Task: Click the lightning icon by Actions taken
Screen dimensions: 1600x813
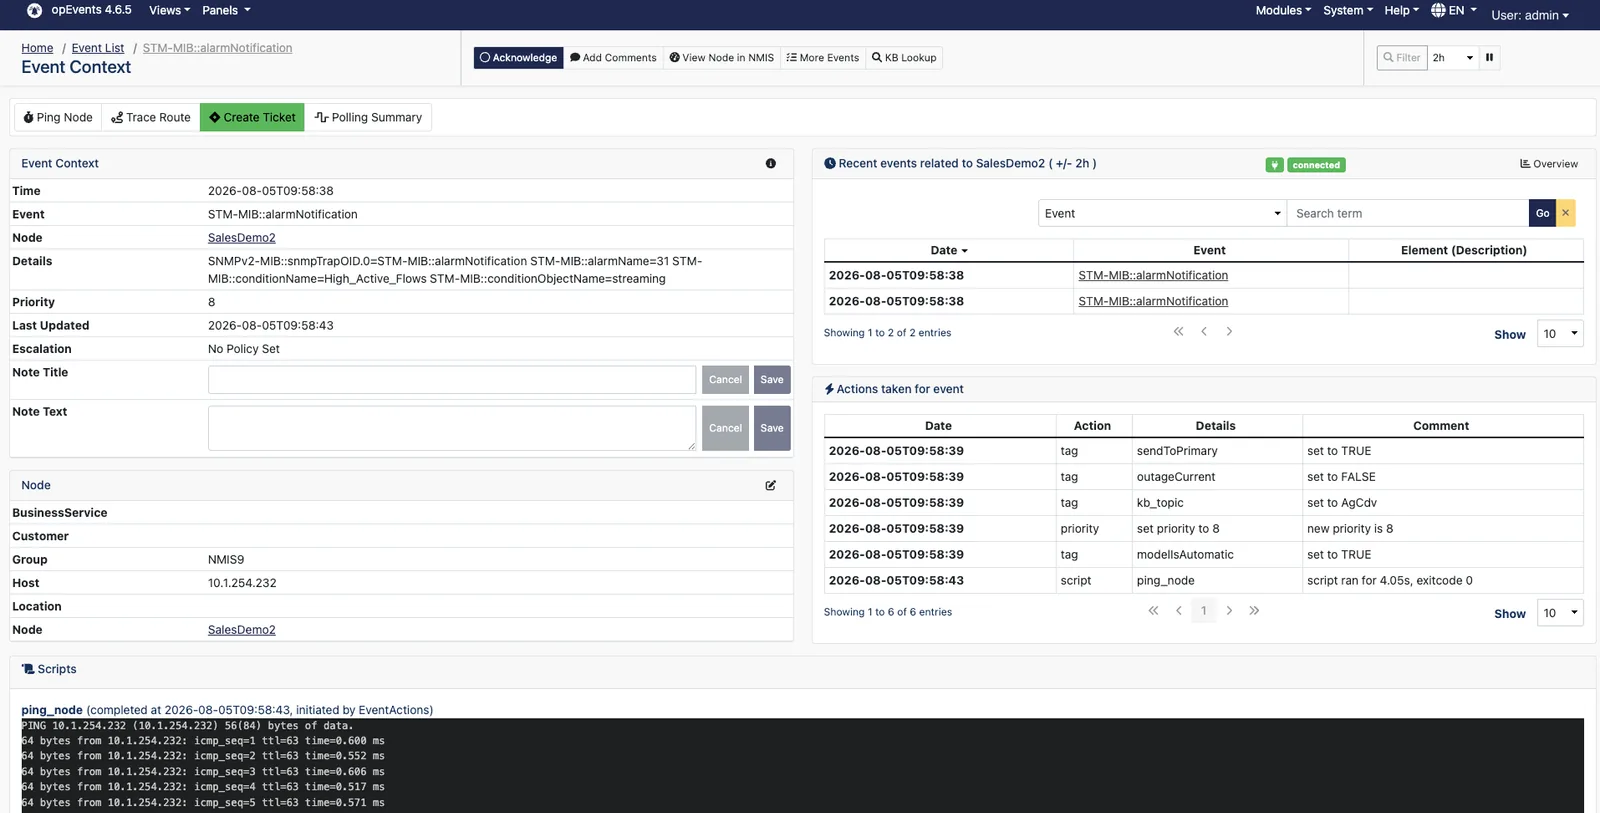Action: tap(829, 389)
